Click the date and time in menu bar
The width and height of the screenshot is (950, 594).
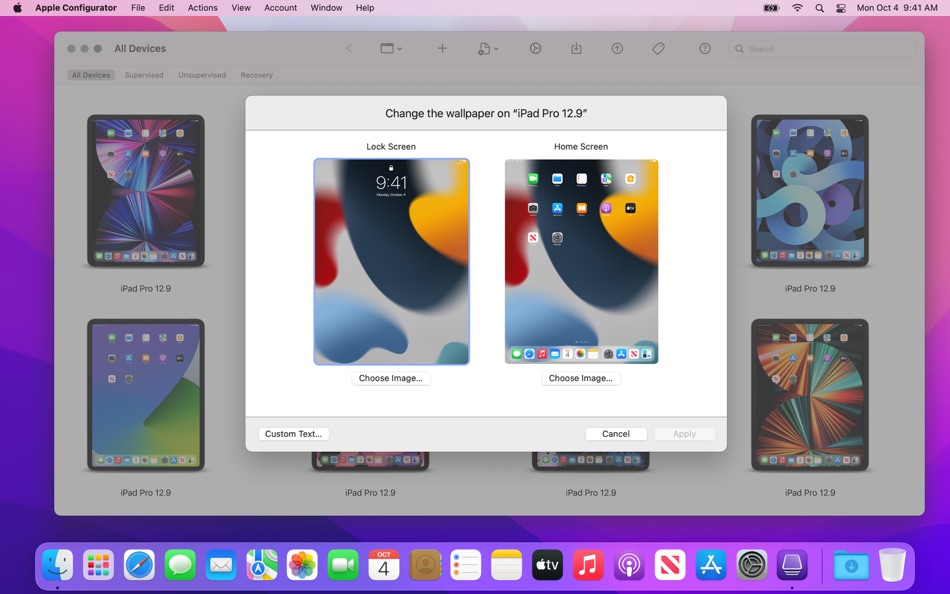897,8
